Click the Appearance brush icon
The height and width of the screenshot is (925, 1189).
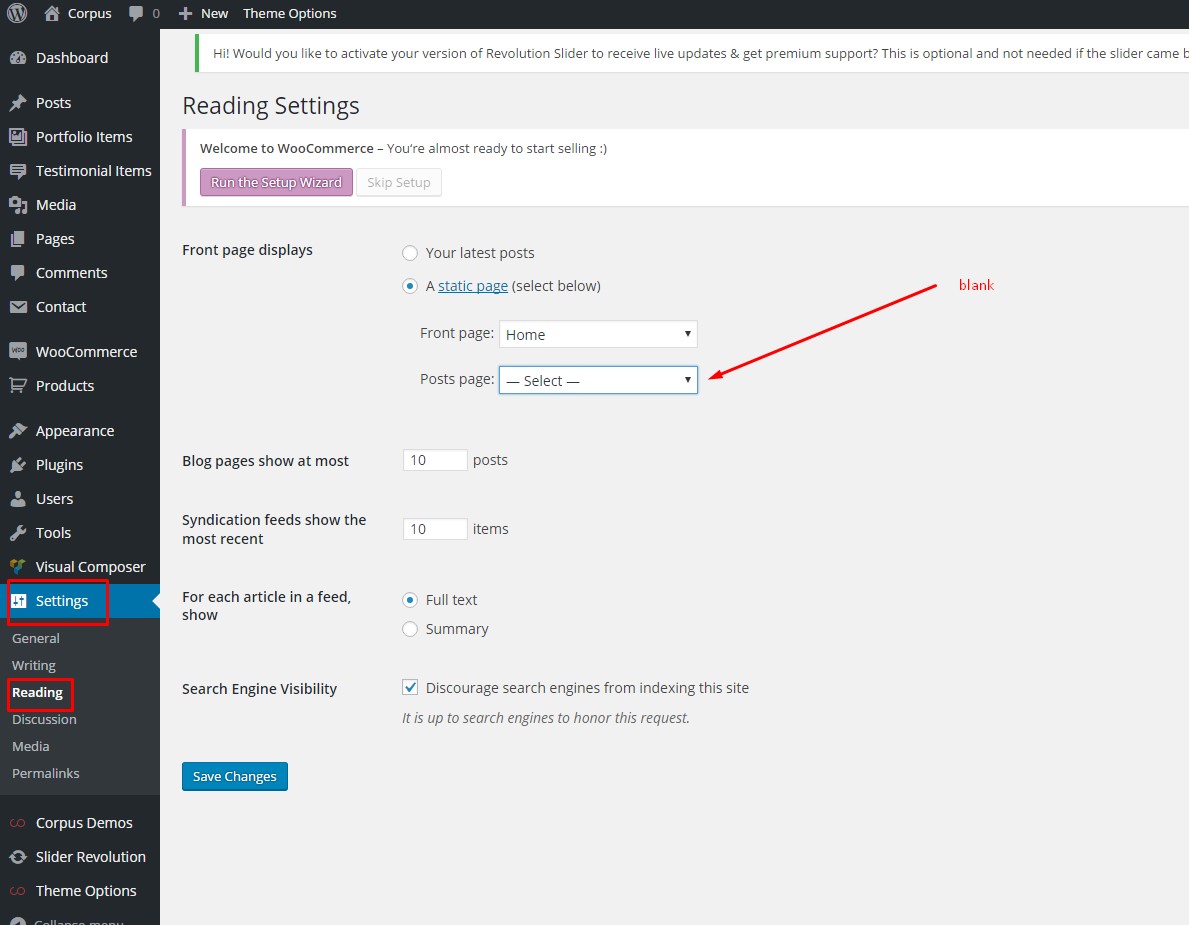point(18,431)
